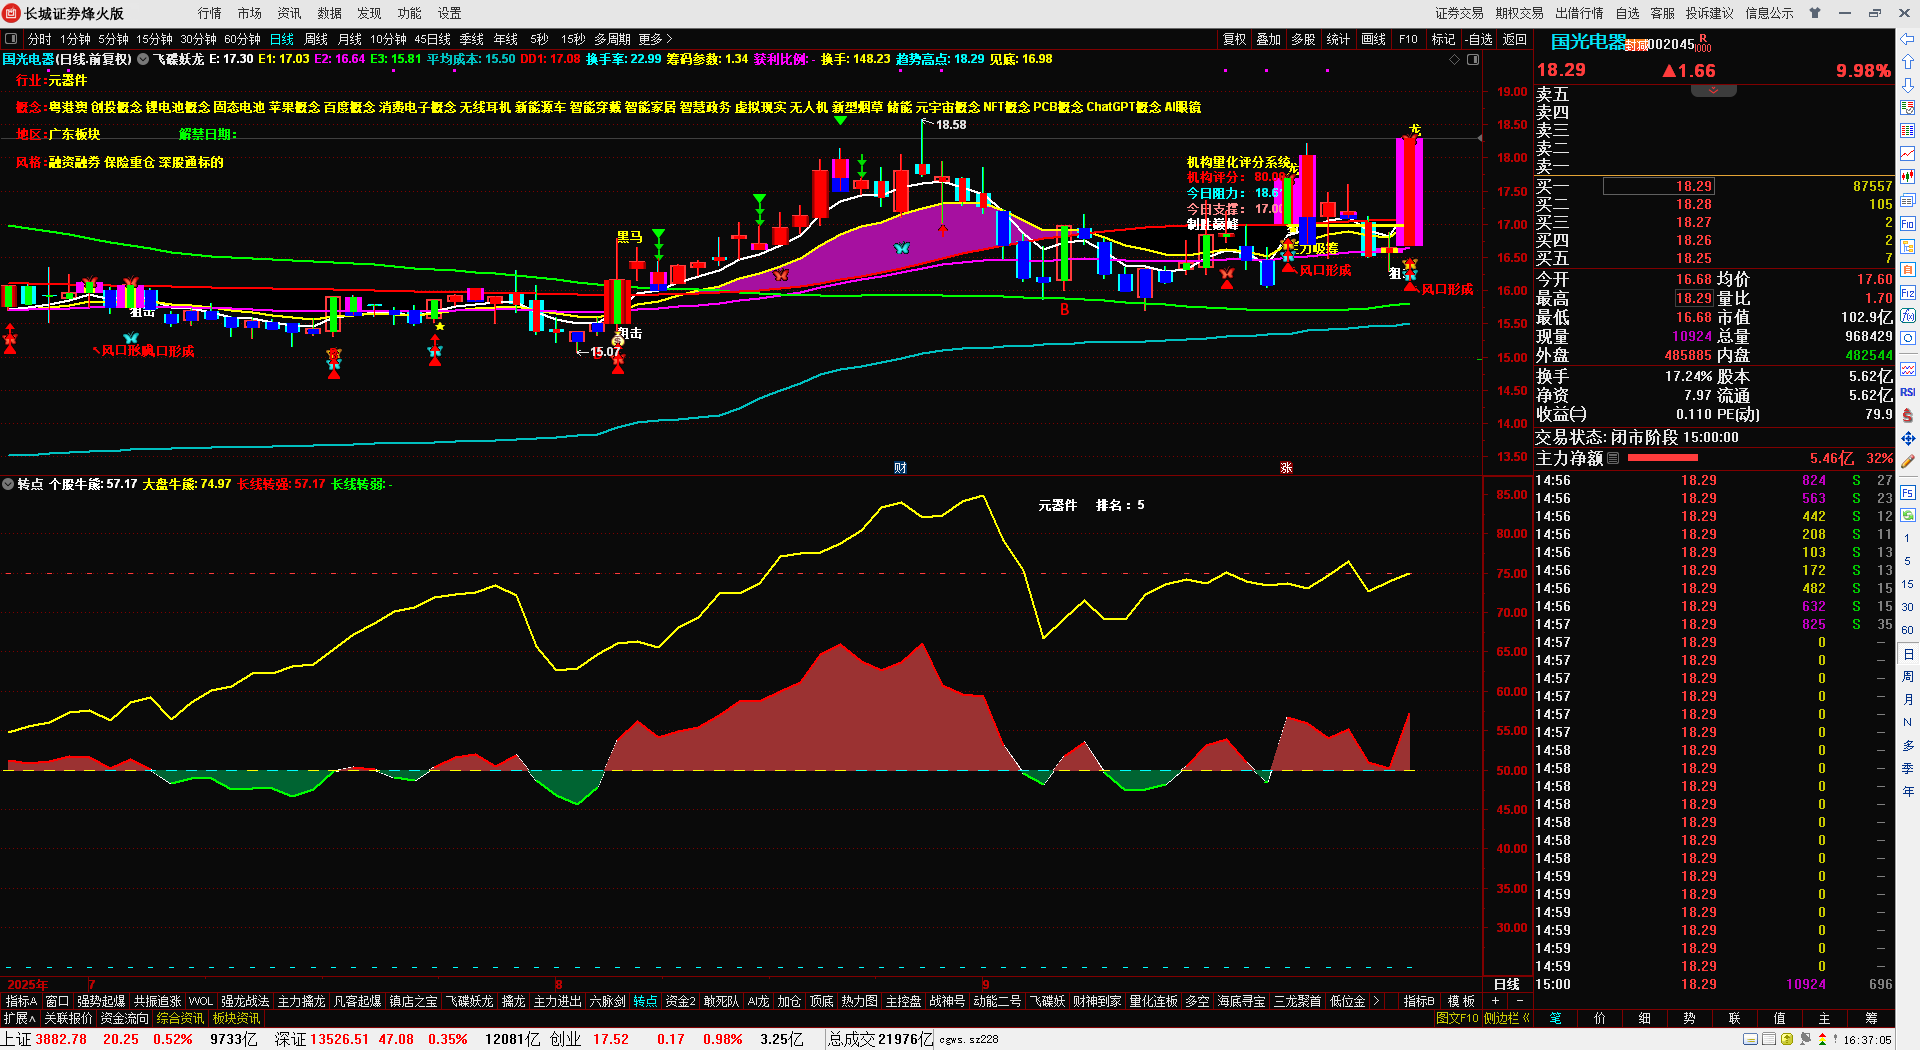Click the 图文F10 link

point(1457,1018)
